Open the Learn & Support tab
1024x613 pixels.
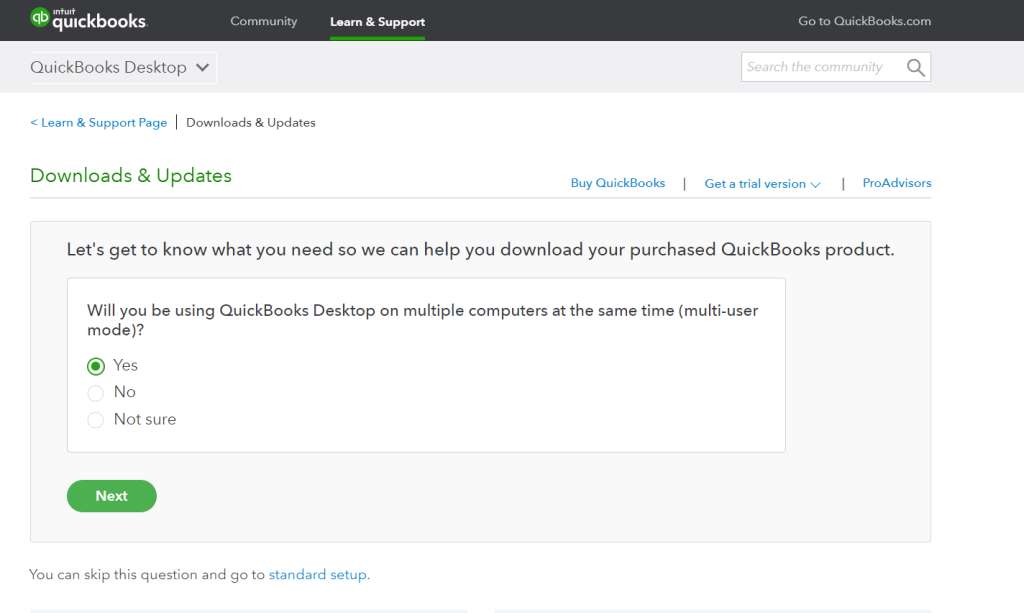pos(377,22)
